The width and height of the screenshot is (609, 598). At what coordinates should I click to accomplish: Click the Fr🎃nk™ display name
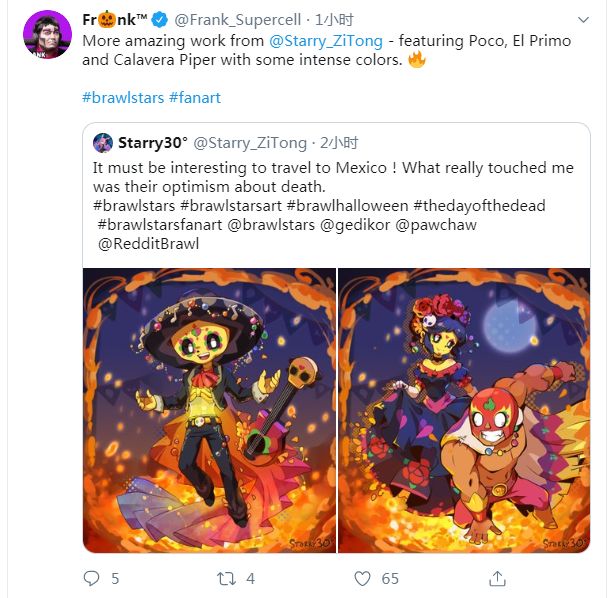tap(116, 20)
